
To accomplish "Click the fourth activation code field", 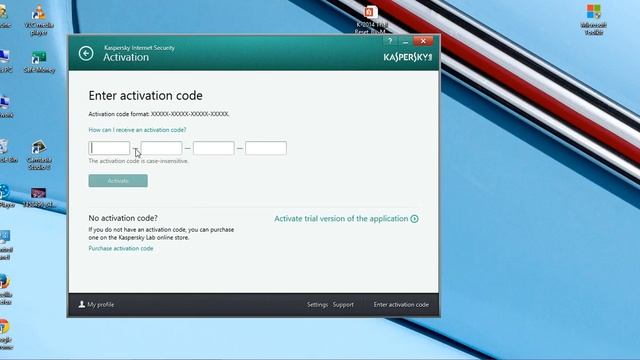I will click(266, 148).
